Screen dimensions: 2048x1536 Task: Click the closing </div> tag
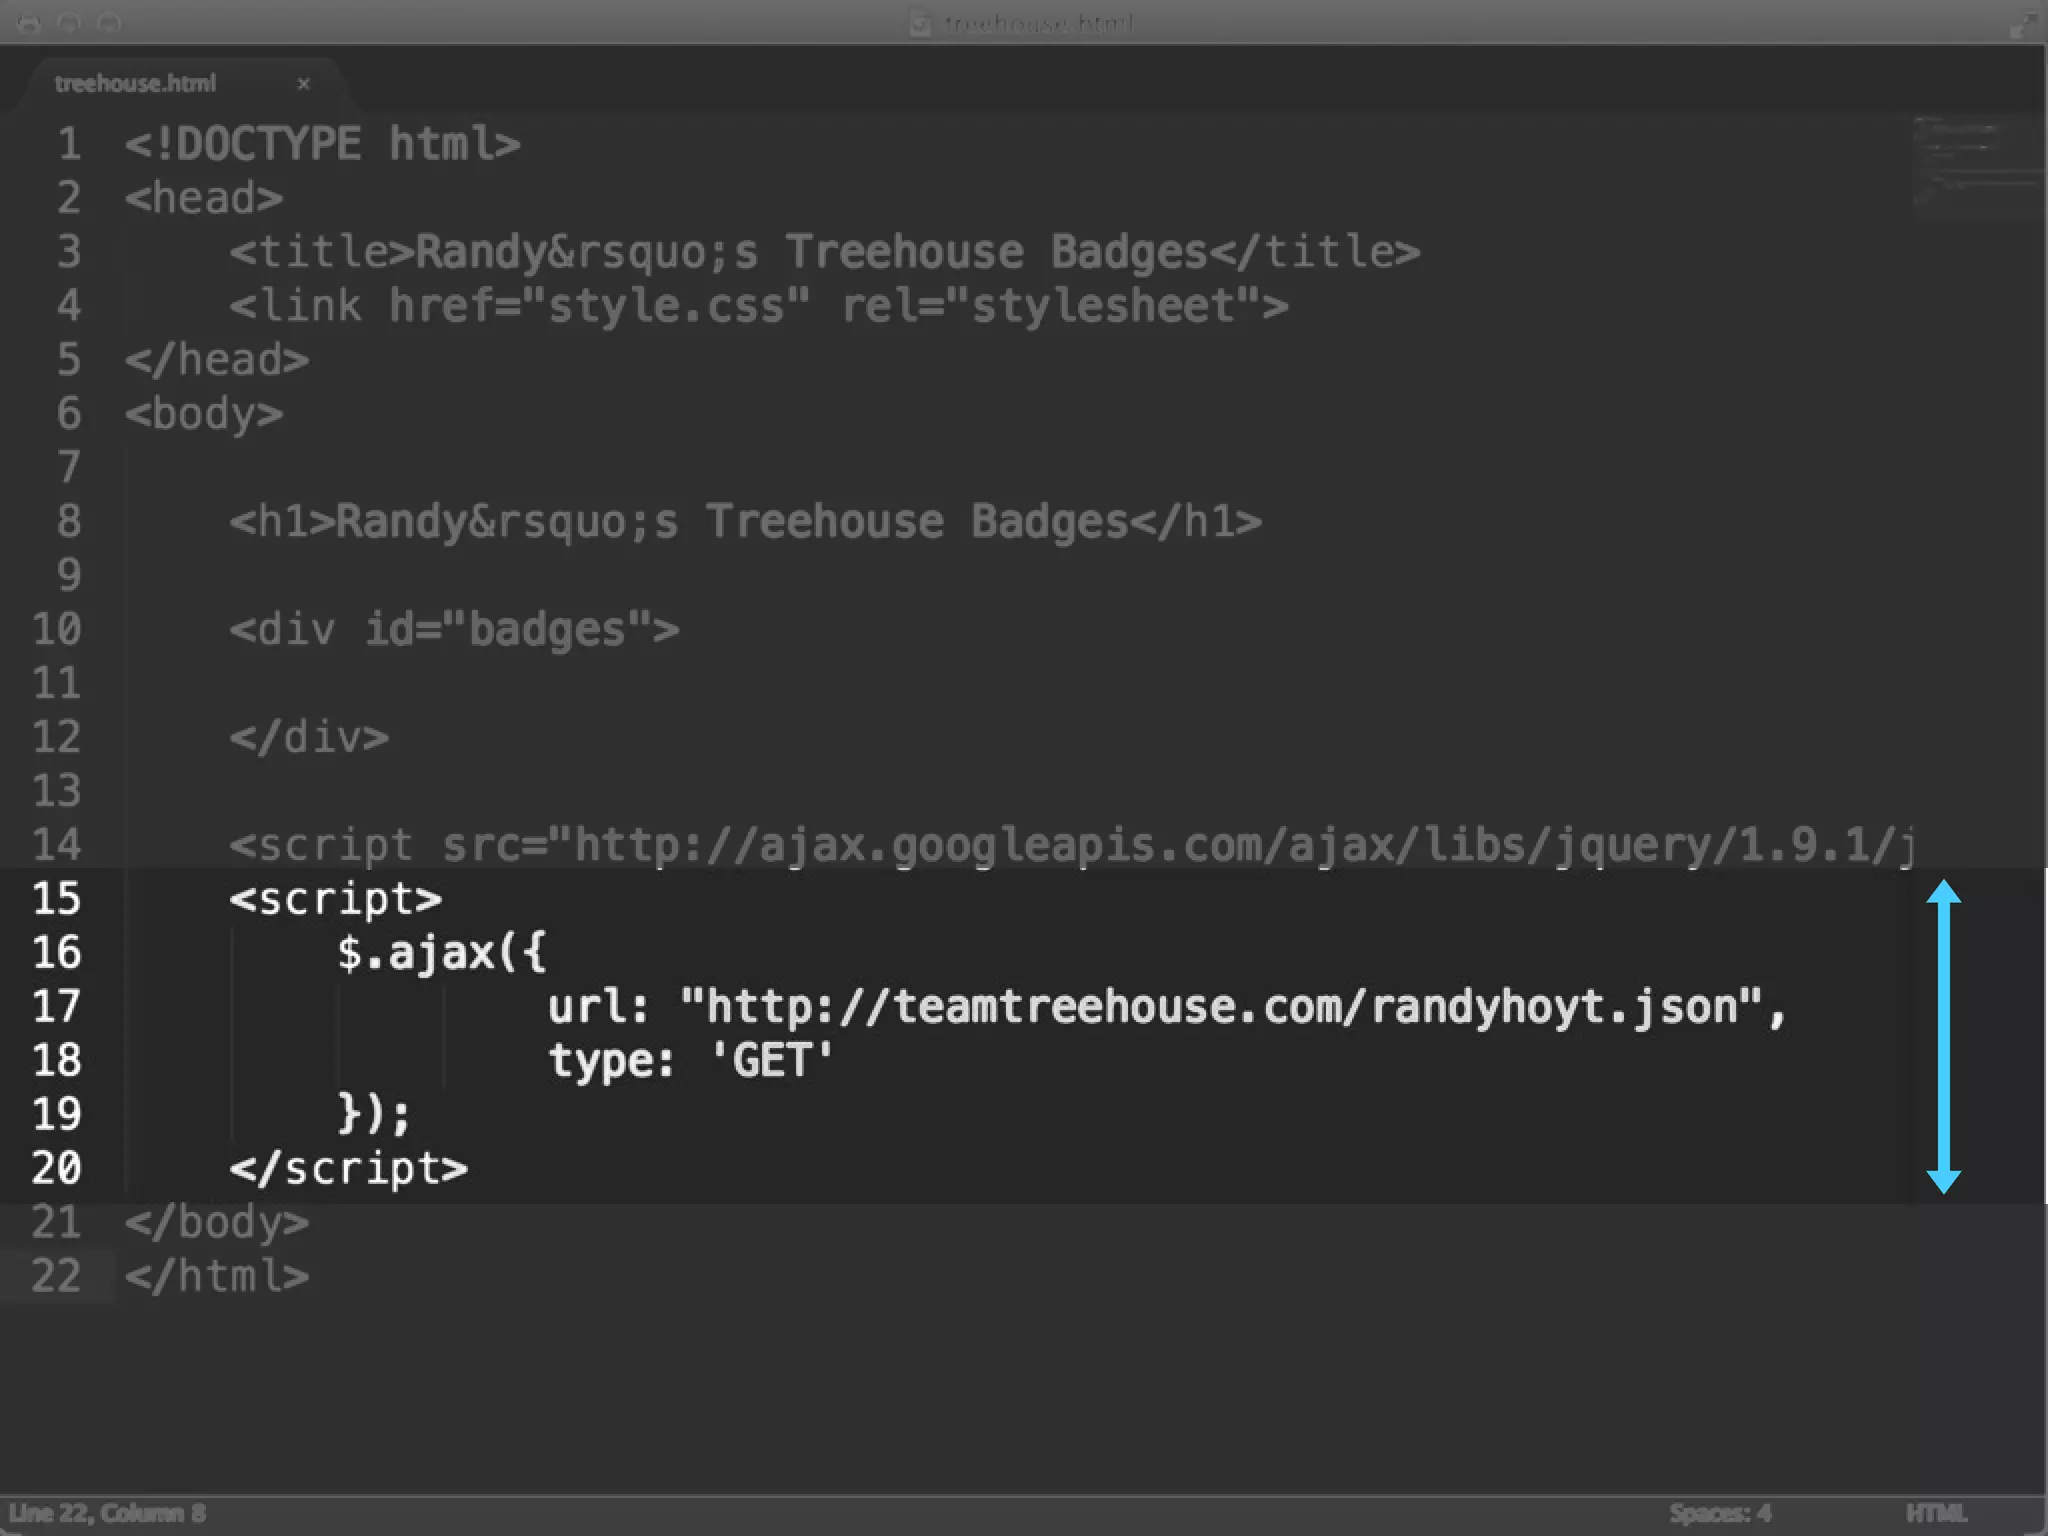coord(309,738)
